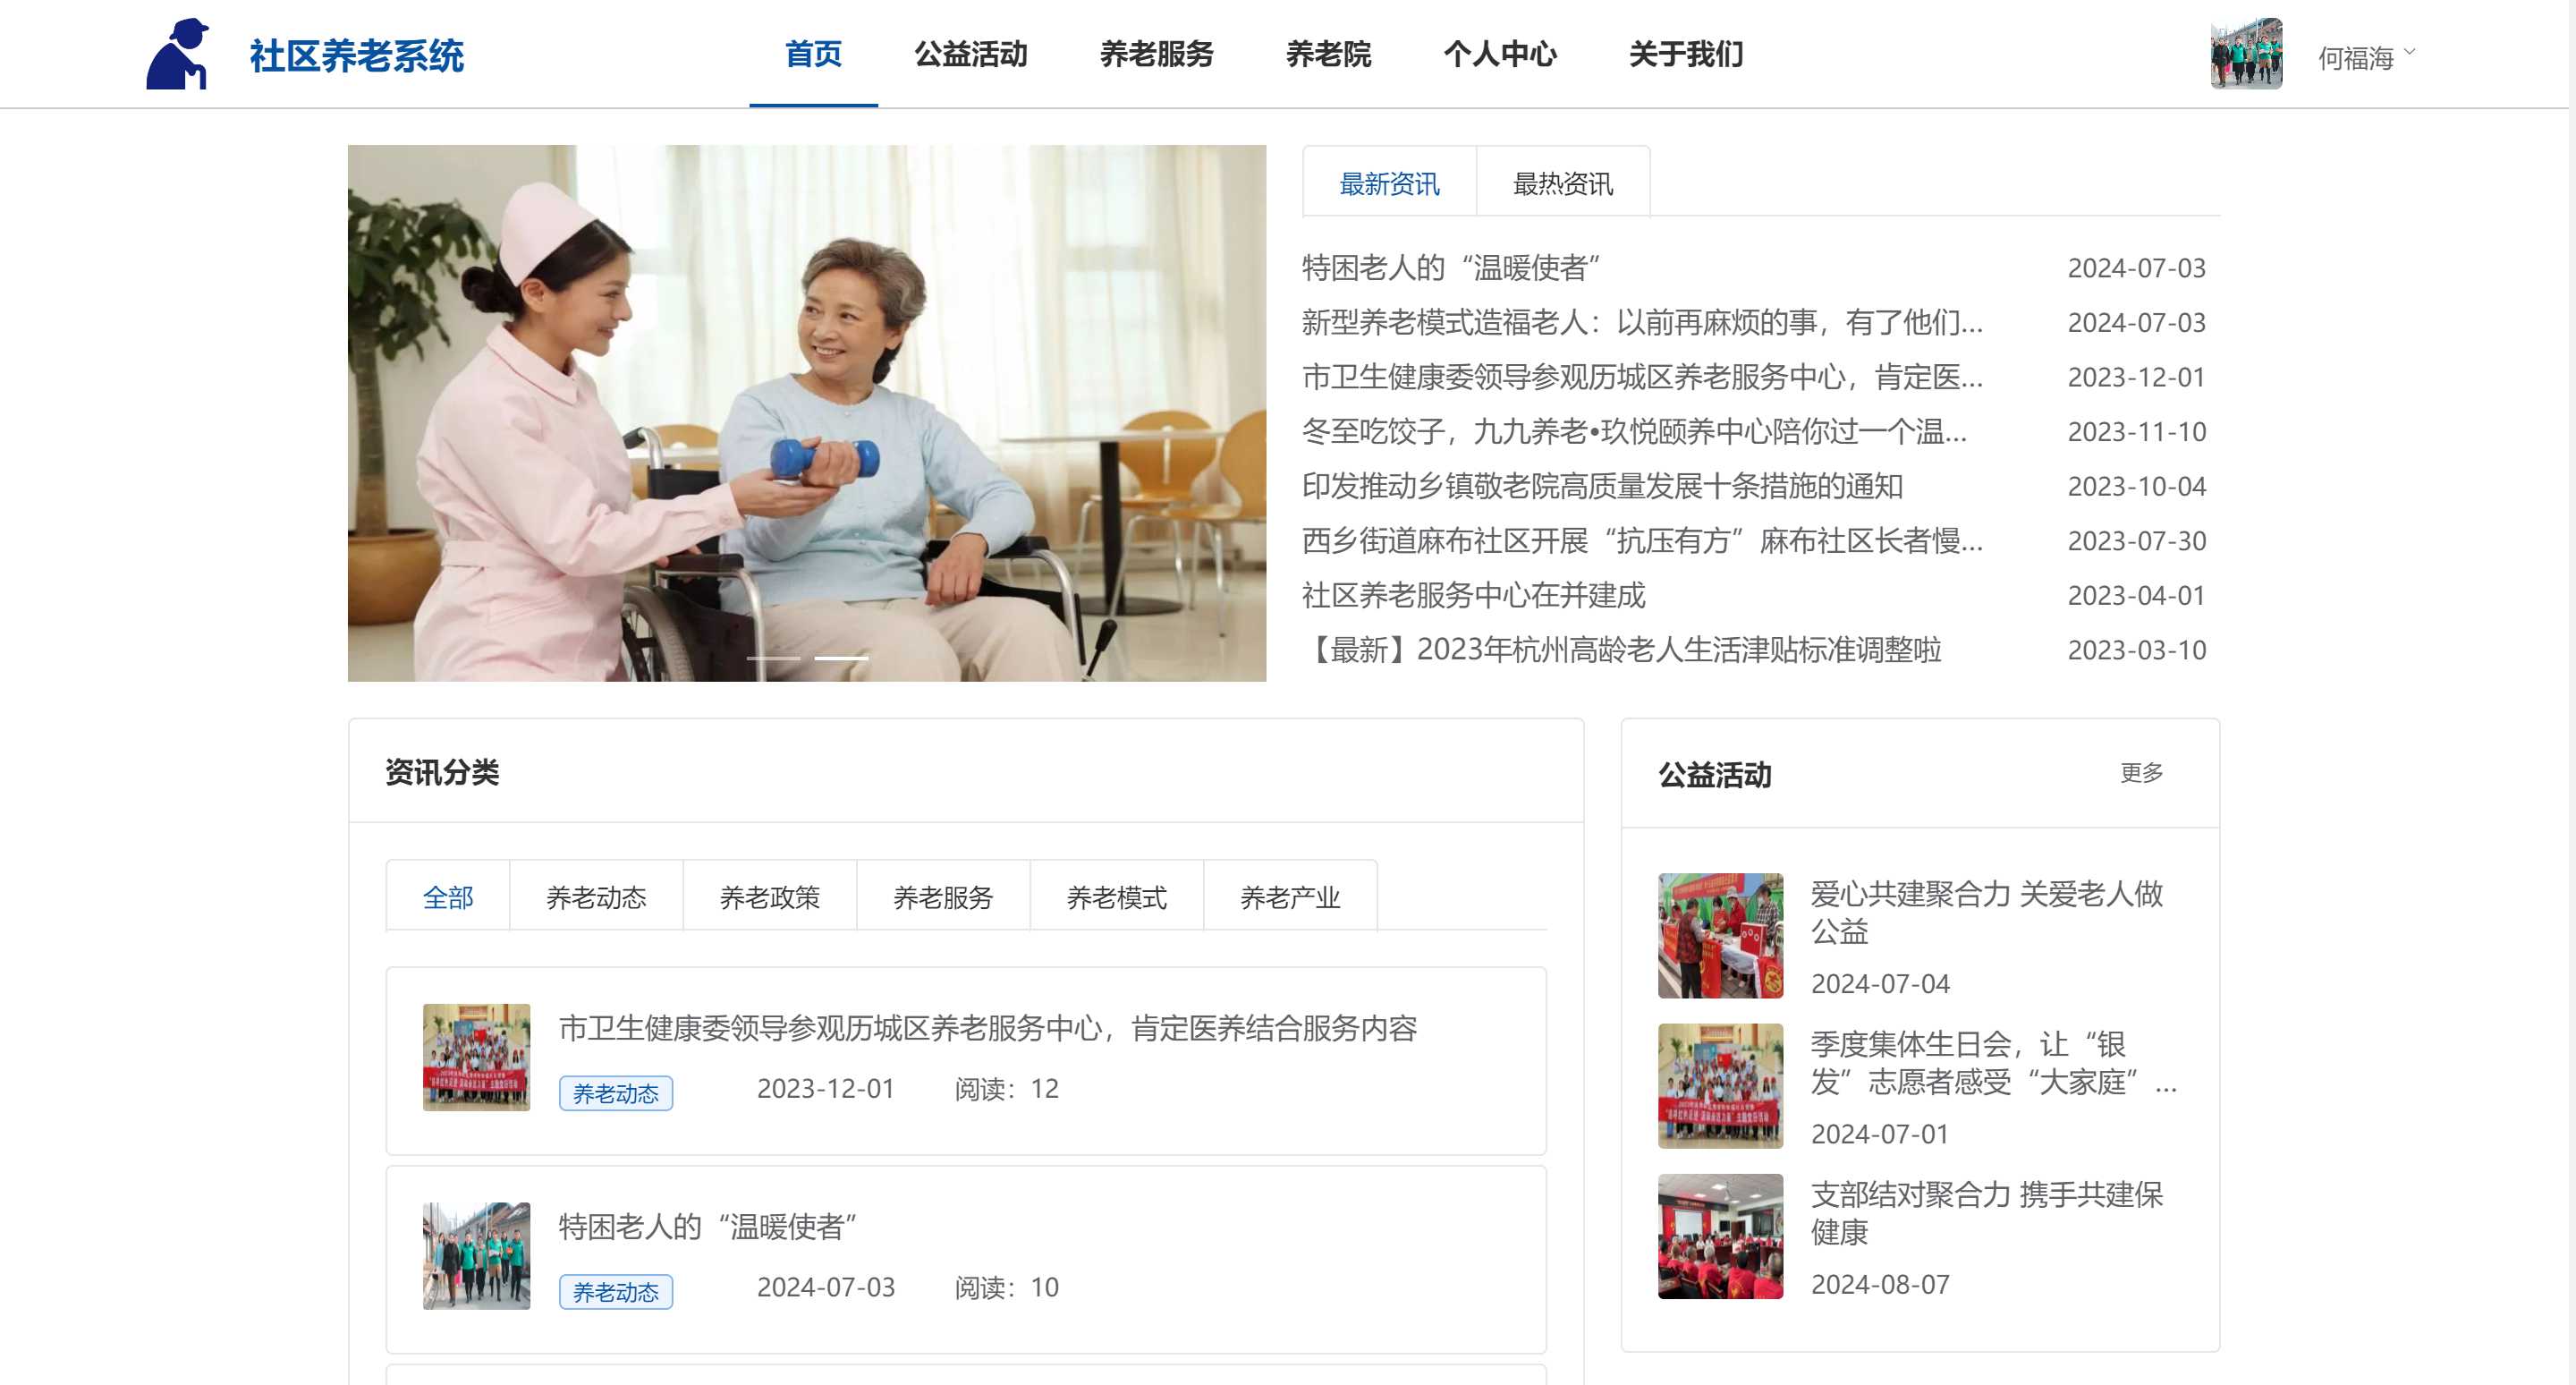Open thumbnail for 季度集体生日会 activity

coord(1719,1085)
